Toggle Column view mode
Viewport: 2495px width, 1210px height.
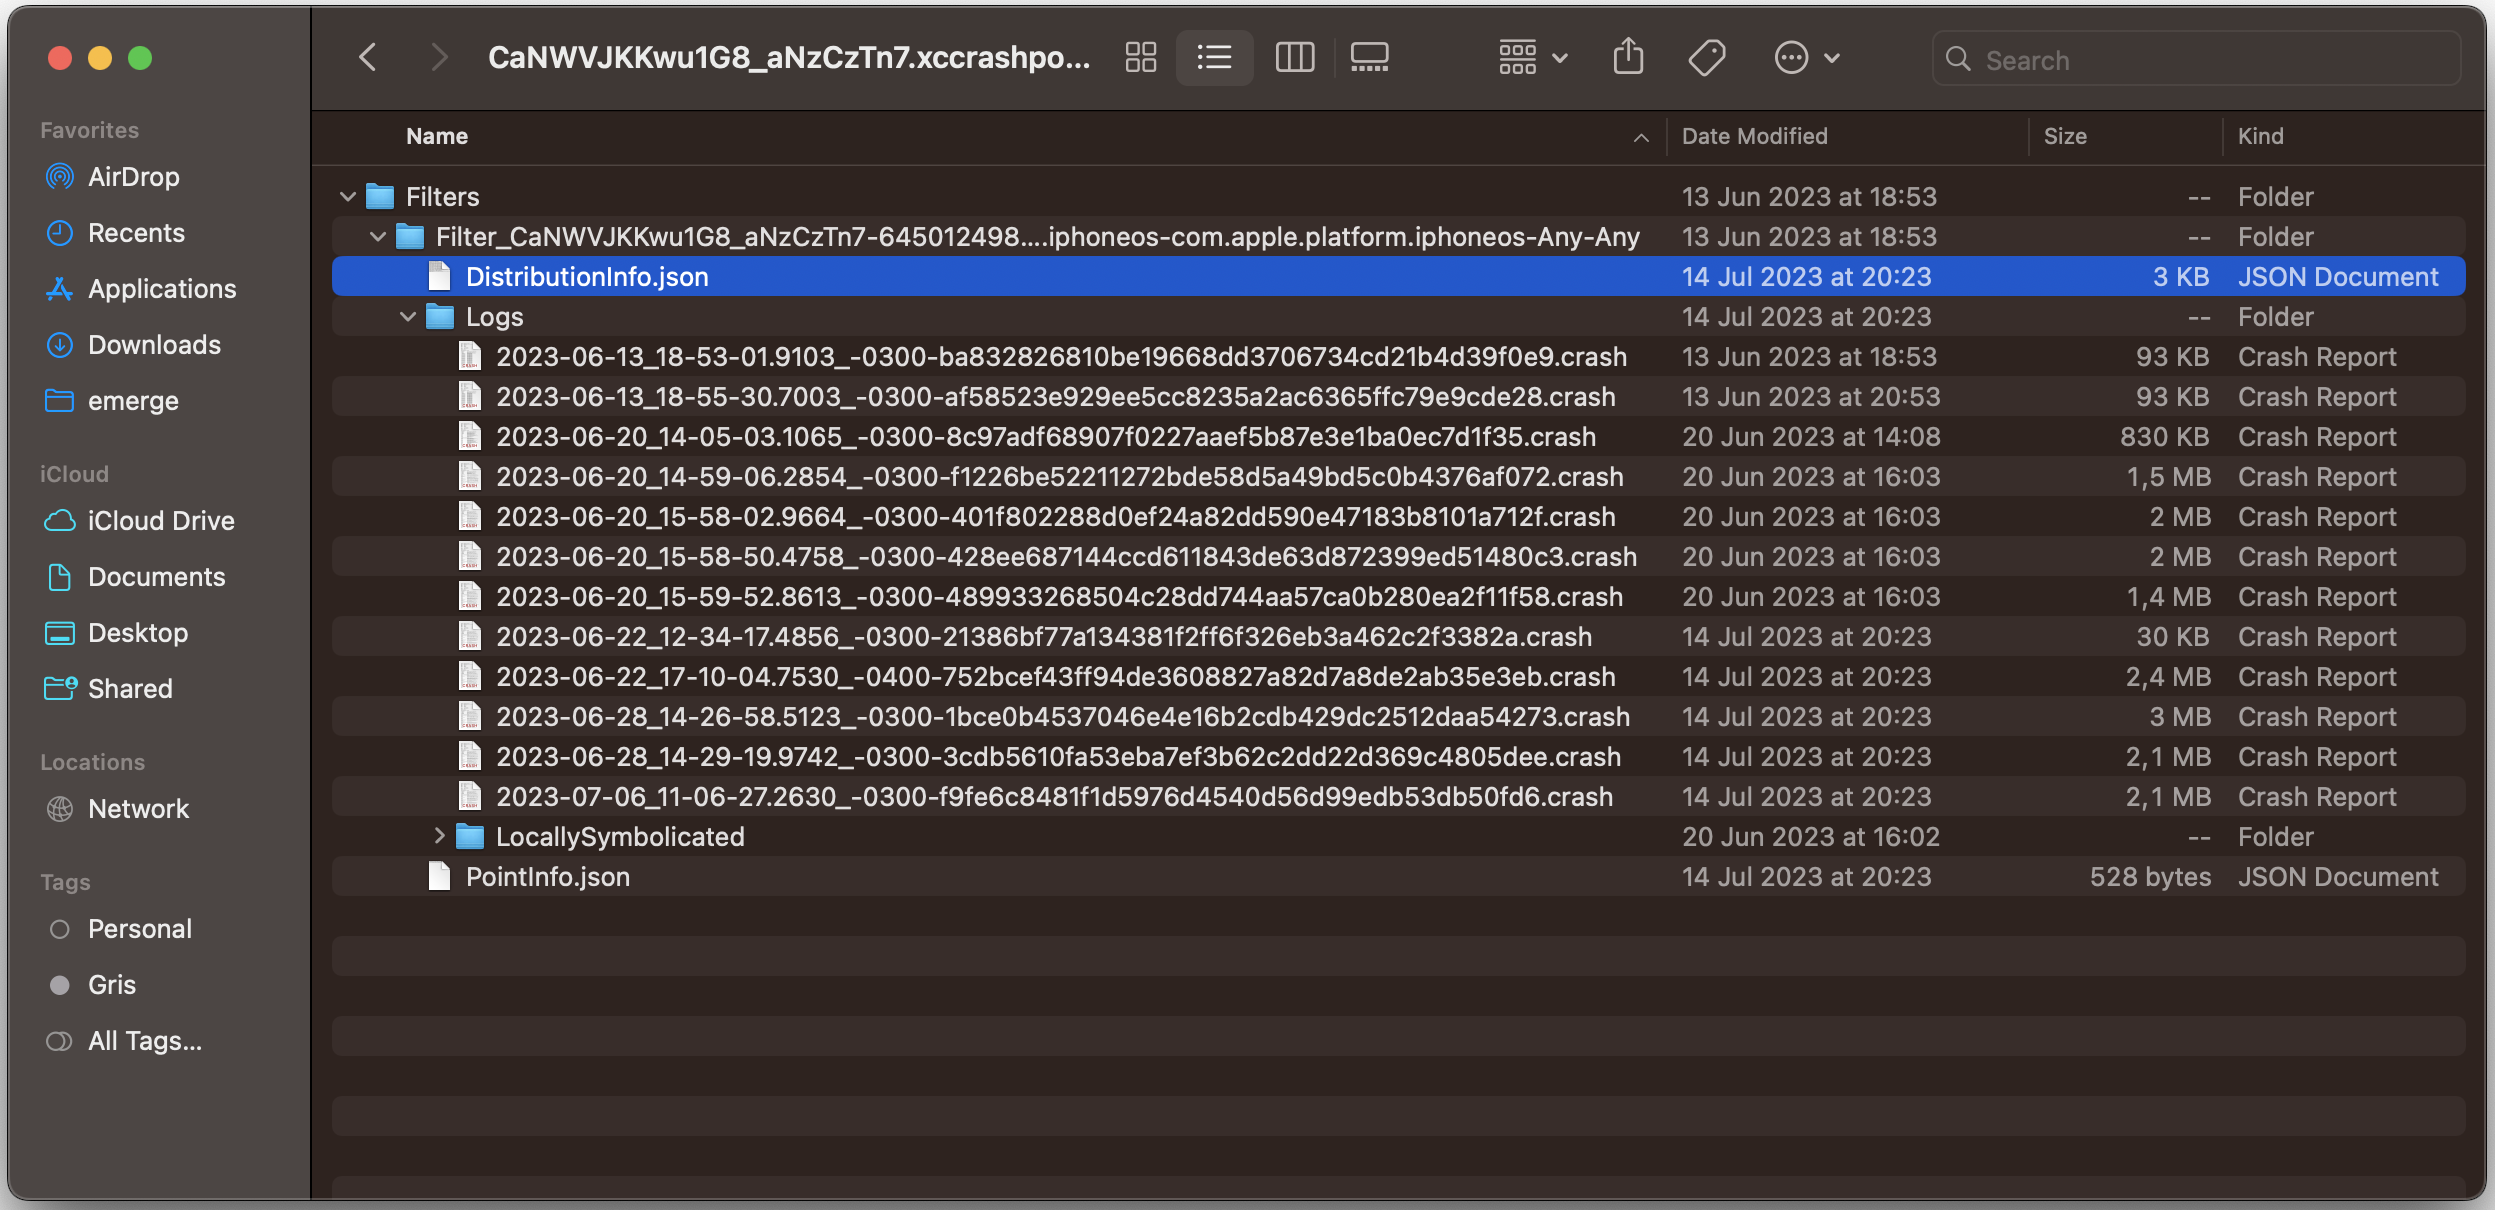pyautogui.click(x=1293, y=57)
